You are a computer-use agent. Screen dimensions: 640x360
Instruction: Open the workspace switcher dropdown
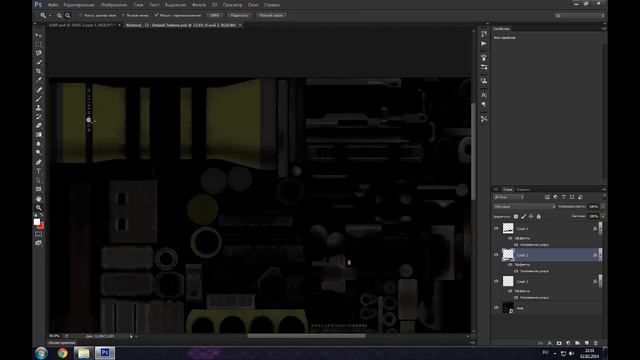pos(579,16)
